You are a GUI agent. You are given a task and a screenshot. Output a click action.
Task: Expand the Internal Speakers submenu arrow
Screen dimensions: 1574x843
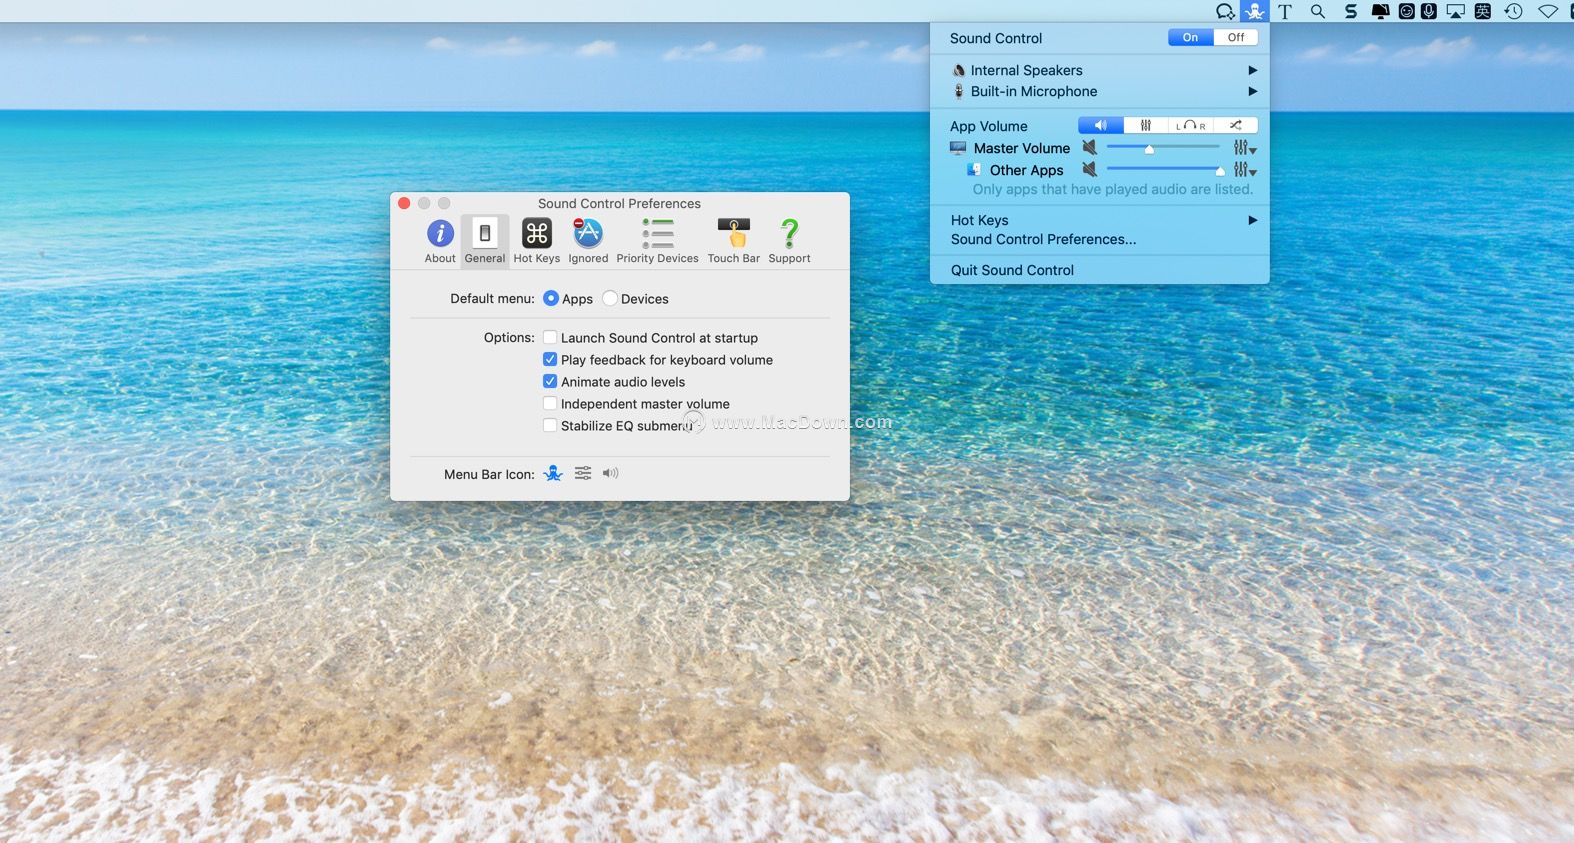[1252, 70]
